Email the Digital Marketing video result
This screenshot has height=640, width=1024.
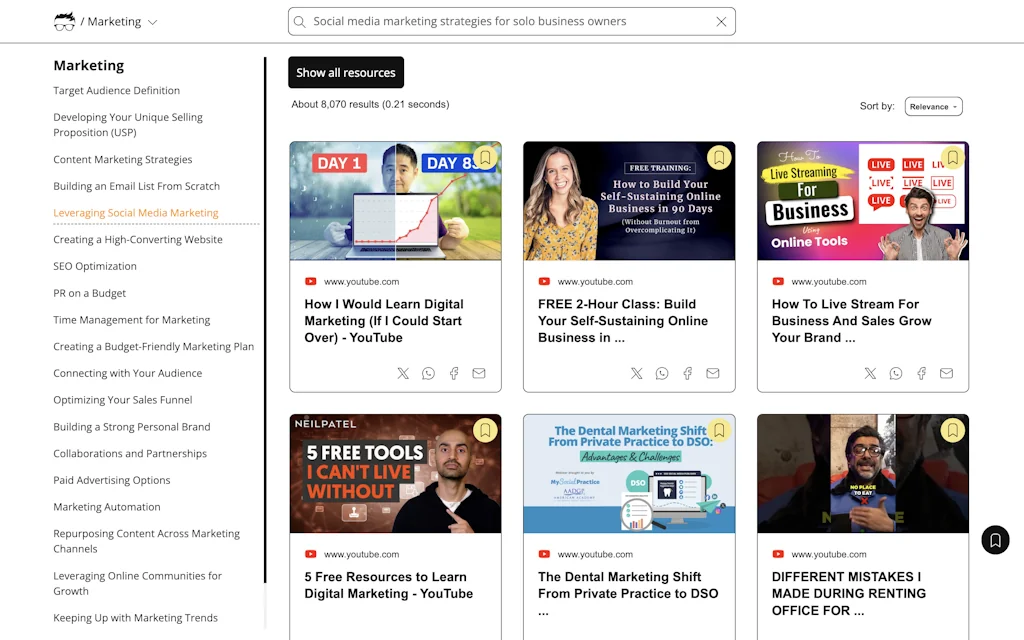point(478,373)
